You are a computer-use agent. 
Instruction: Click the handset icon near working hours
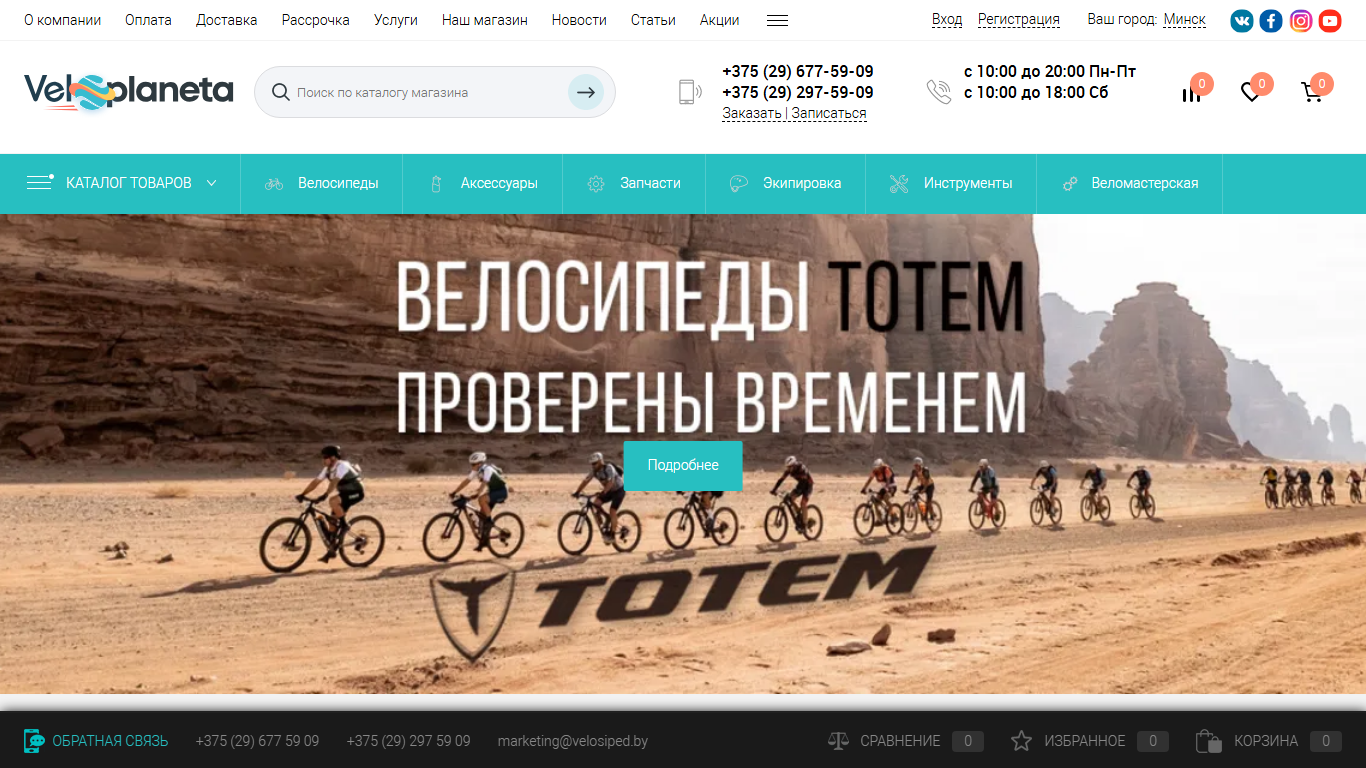939,92
